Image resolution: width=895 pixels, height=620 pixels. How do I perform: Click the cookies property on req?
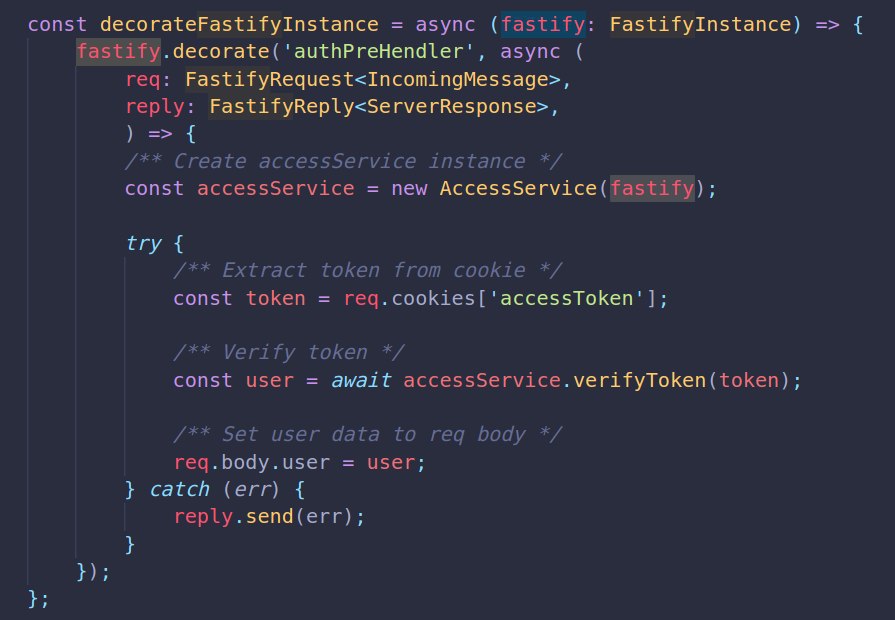[x=433, y=298]
